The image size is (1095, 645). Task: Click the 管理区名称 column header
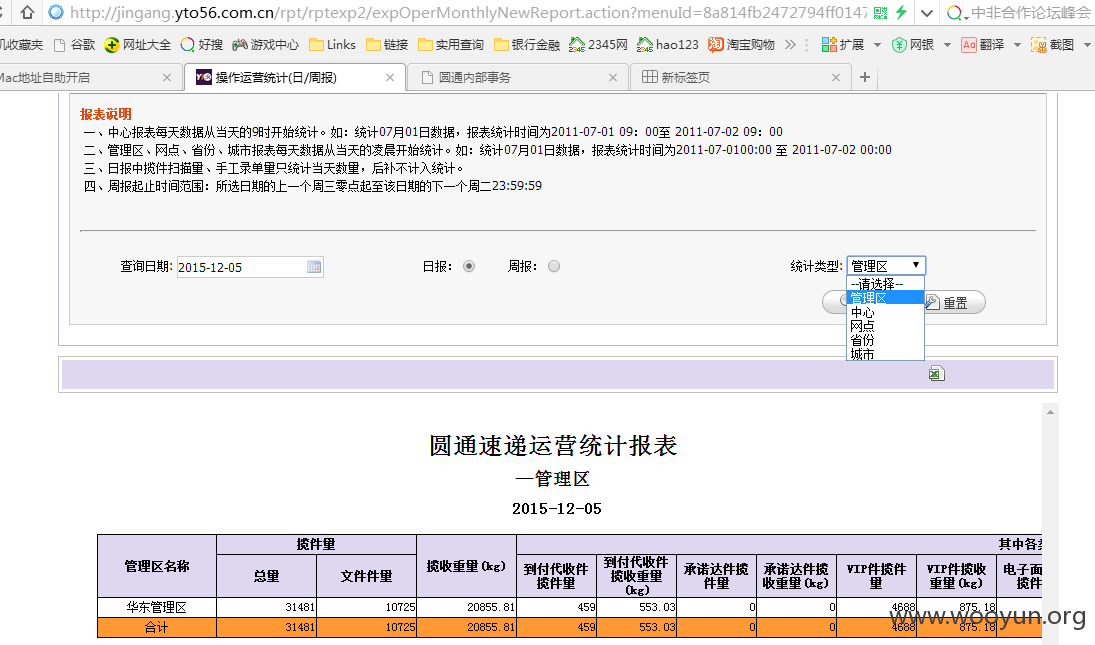156,566
